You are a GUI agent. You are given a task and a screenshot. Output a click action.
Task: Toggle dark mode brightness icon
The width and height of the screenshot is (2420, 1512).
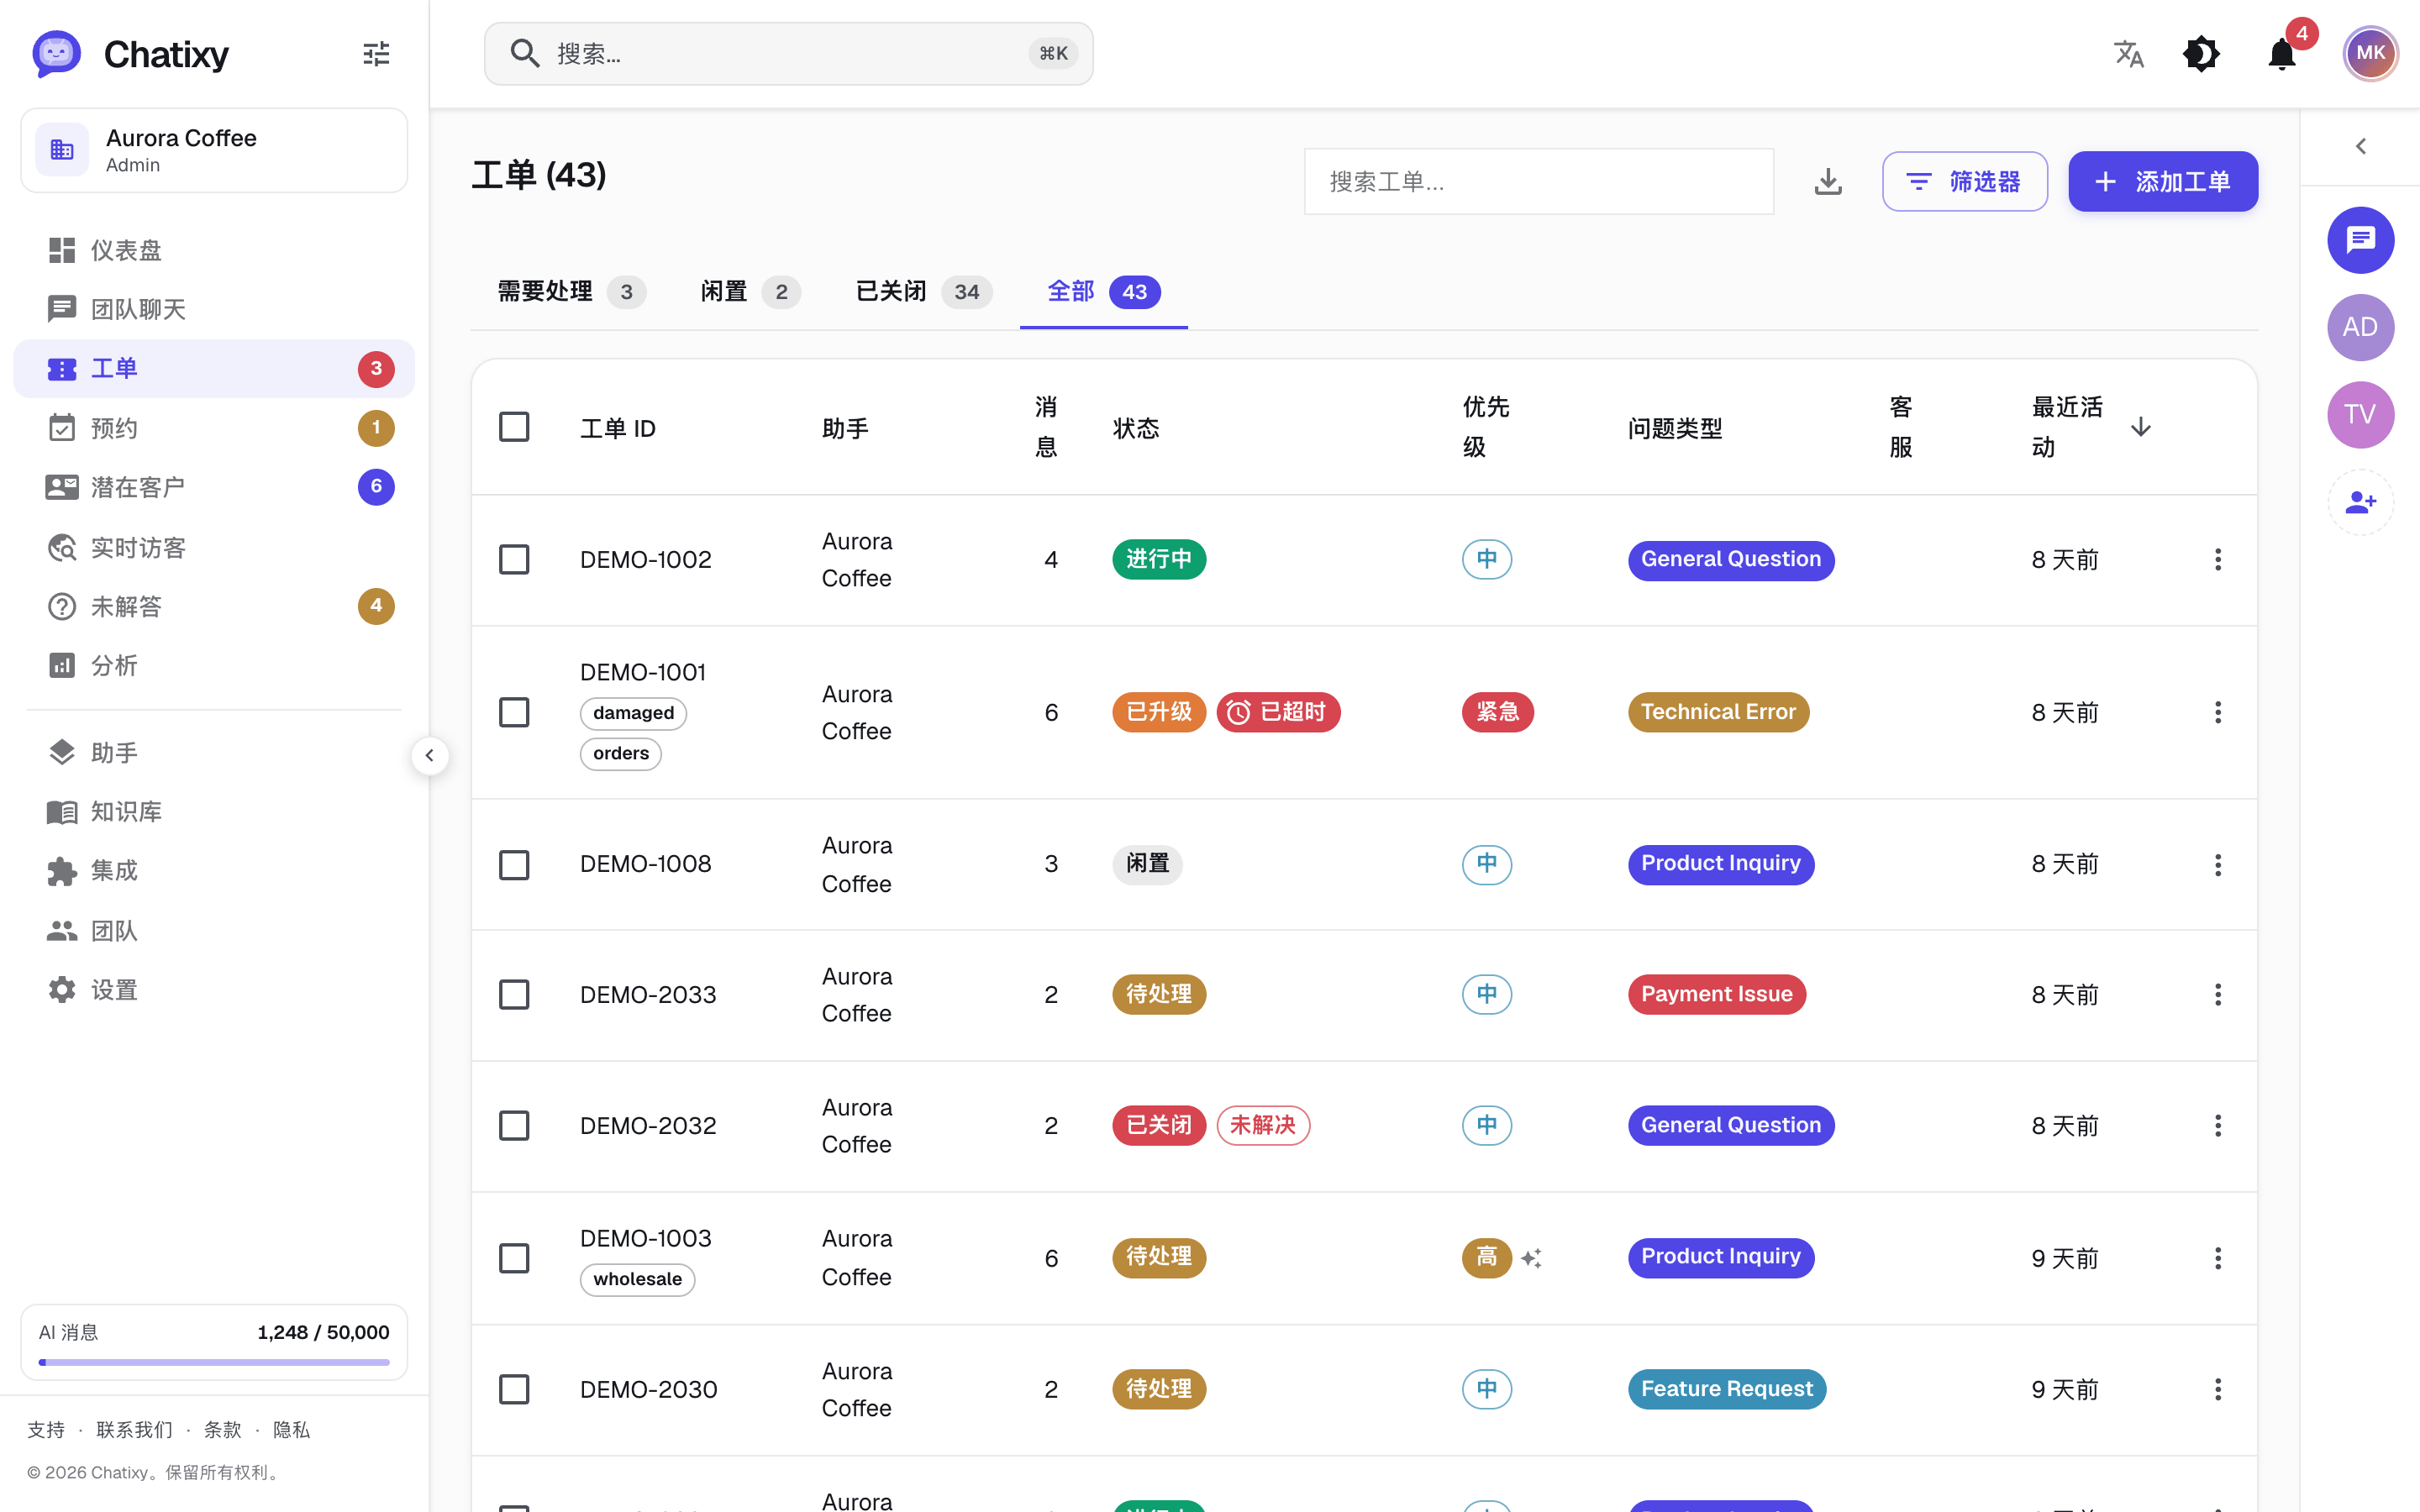(2201, 53)
